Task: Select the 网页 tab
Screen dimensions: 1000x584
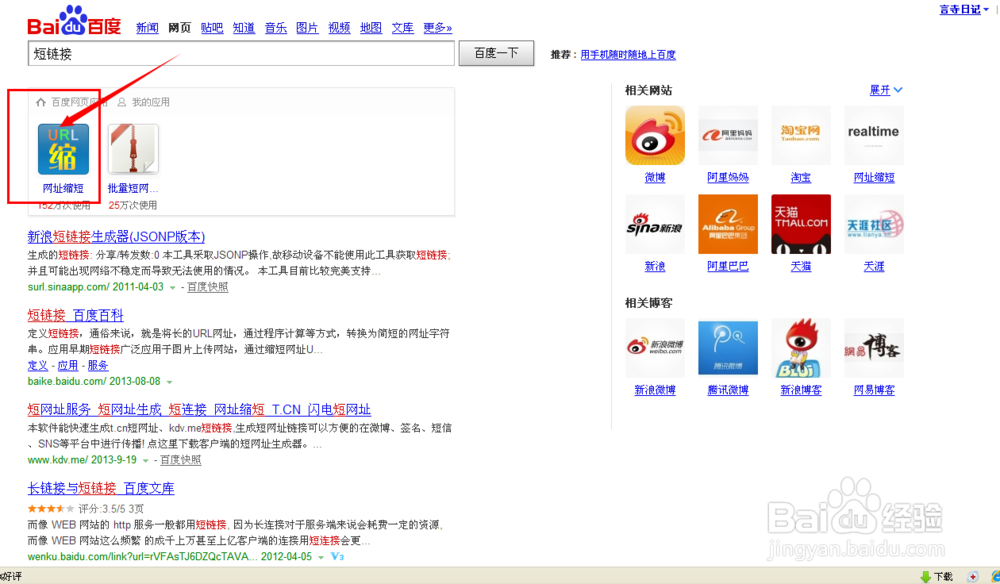Action: click(180, 27)
